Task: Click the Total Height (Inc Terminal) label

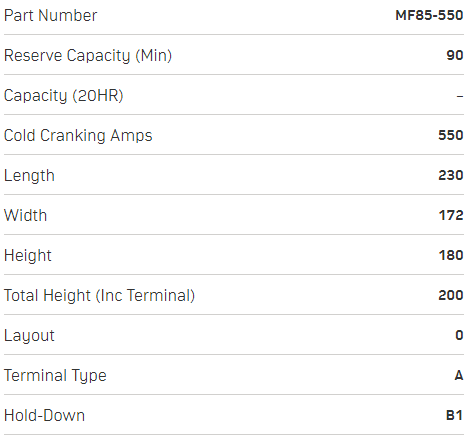Action: point(99,296)
